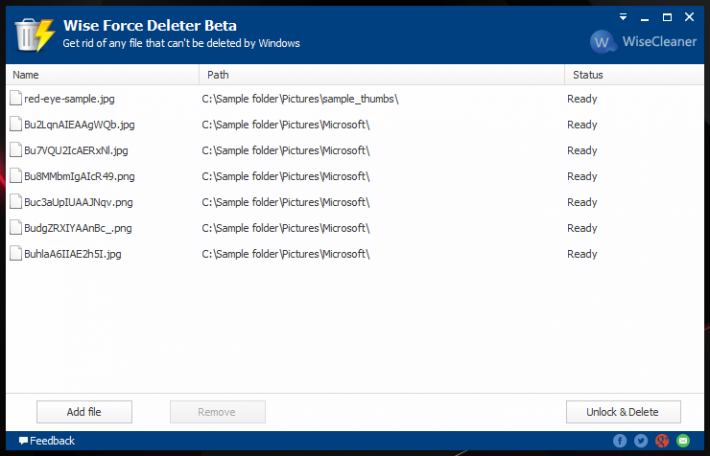The width and height of the screenshot is (710, 456).
Task: Select the Buc3aUpIUAAJNqv.png file name
Action: (x=78, y=202)
